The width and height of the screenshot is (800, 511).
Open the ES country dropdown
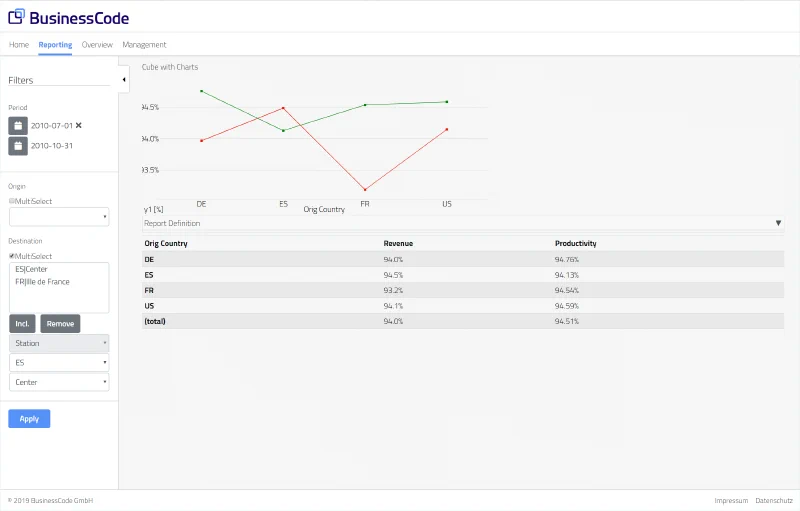[x=59, y=363]
